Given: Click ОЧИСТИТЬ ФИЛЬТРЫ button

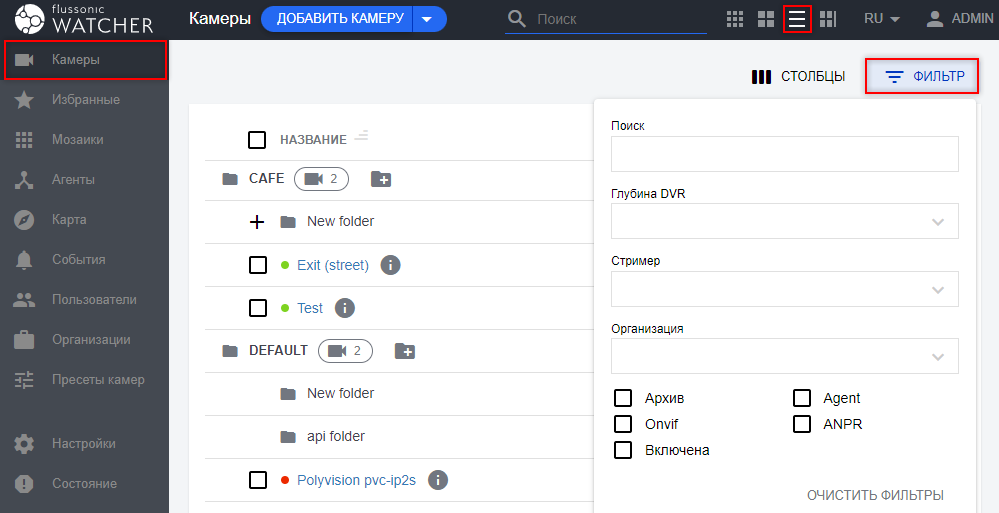Looking at the screenshot, I should (x=875, y=495).
